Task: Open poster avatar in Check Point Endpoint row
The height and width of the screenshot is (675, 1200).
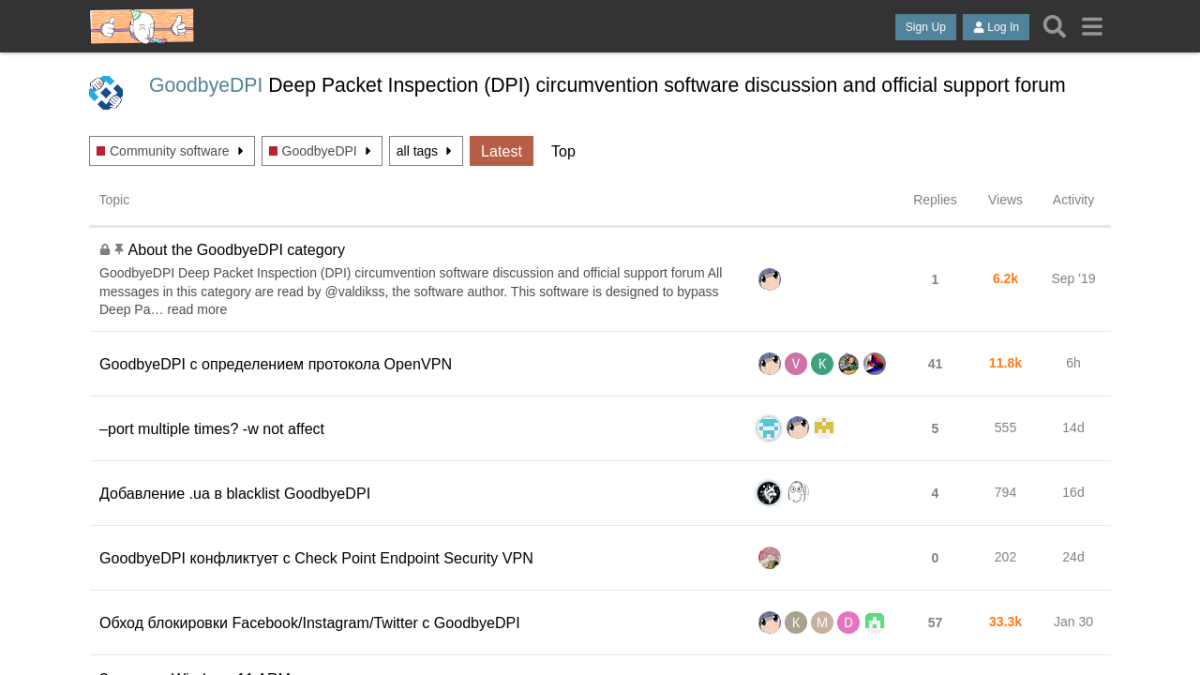Action: click(x=769, y=558)
